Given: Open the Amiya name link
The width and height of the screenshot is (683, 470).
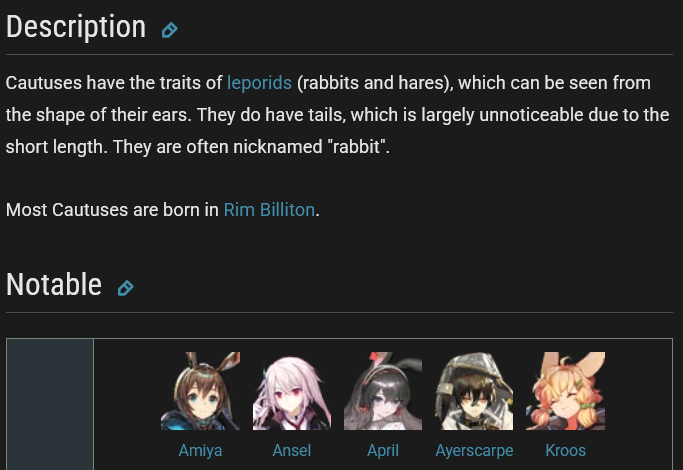Looking at the screenshot, I should click(200, 450).
